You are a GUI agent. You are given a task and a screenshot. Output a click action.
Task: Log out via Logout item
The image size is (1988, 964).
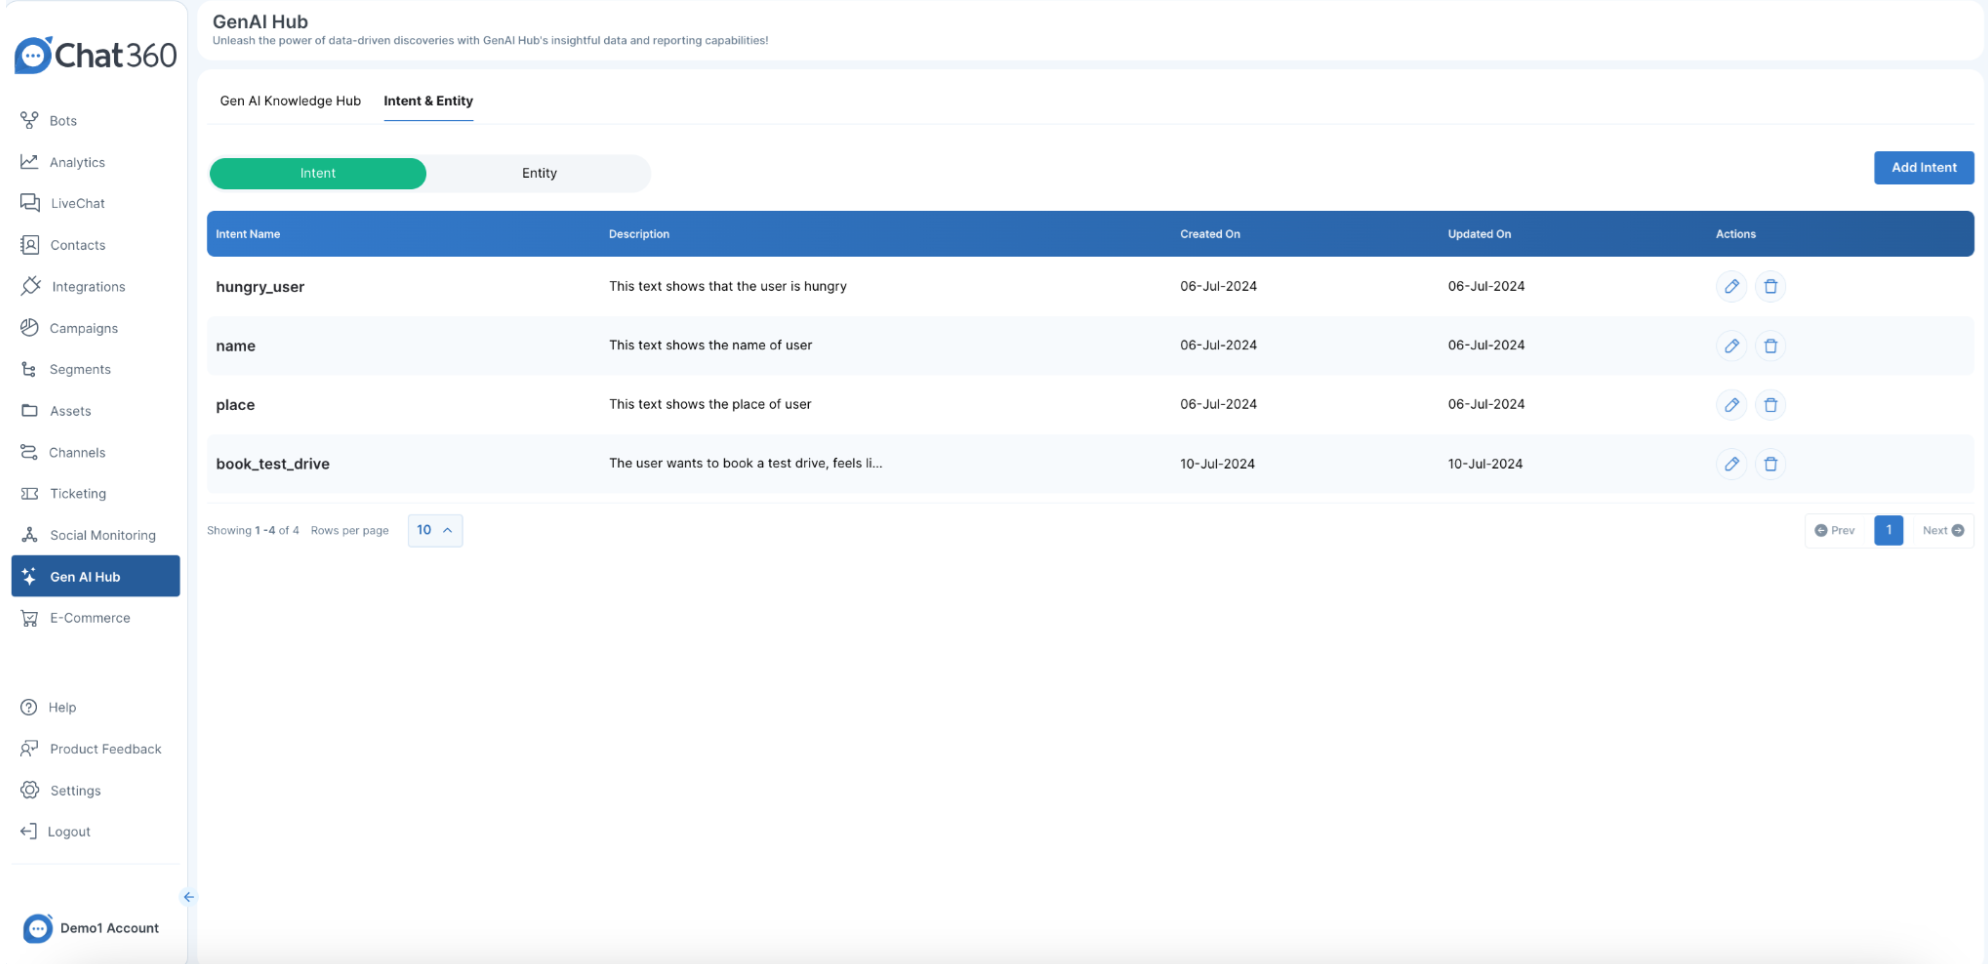click(68, 831)
